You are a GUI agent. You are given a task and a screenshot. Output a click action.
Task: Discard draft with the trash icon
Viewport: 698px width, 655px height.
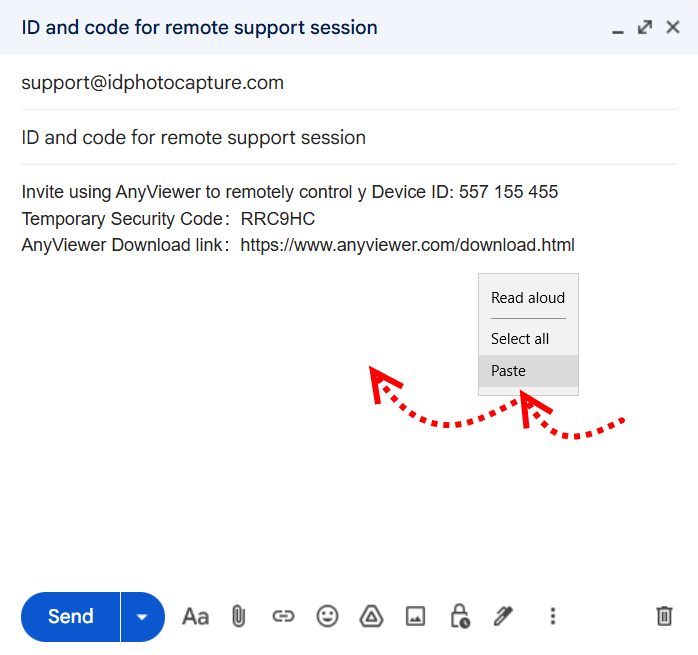coord(664,616)
